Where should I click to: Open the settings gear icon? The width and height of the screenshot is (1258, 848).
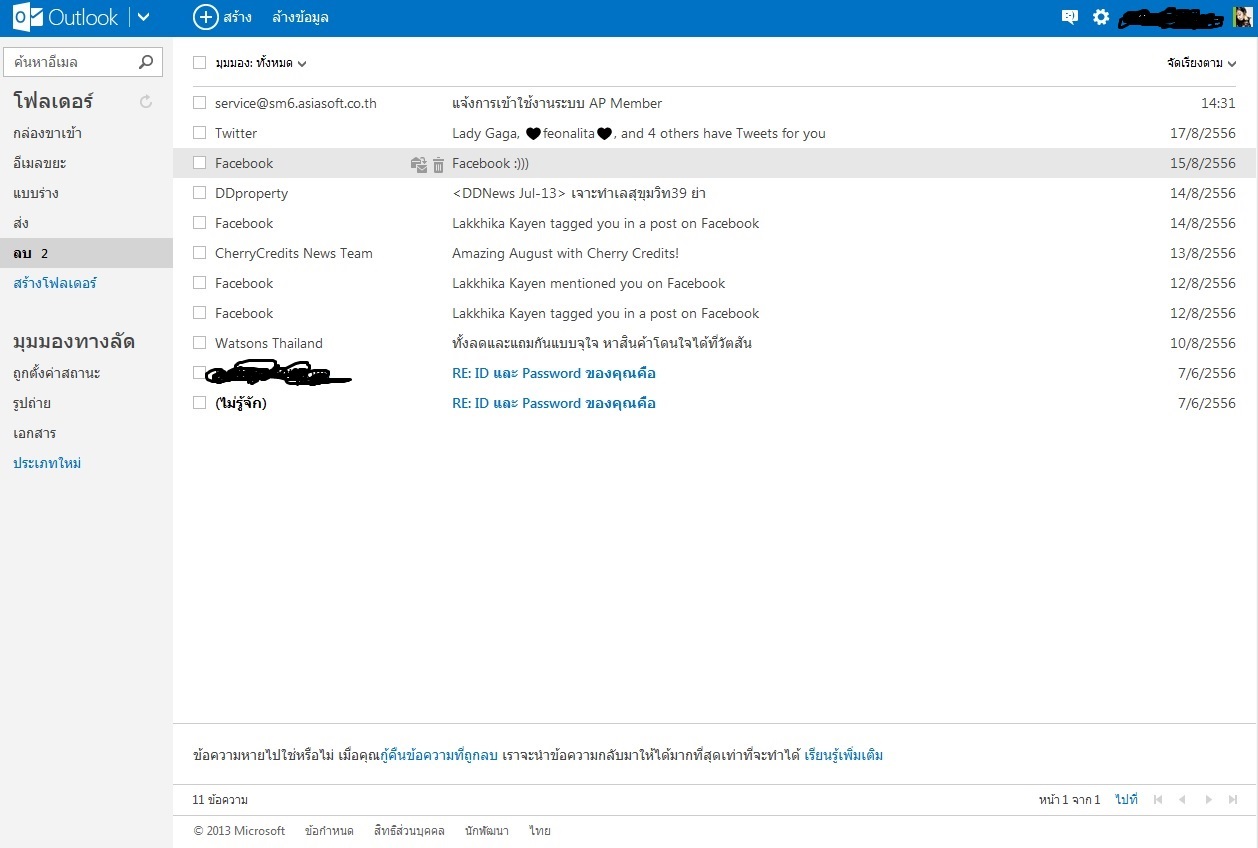[x=1101, y=17]
